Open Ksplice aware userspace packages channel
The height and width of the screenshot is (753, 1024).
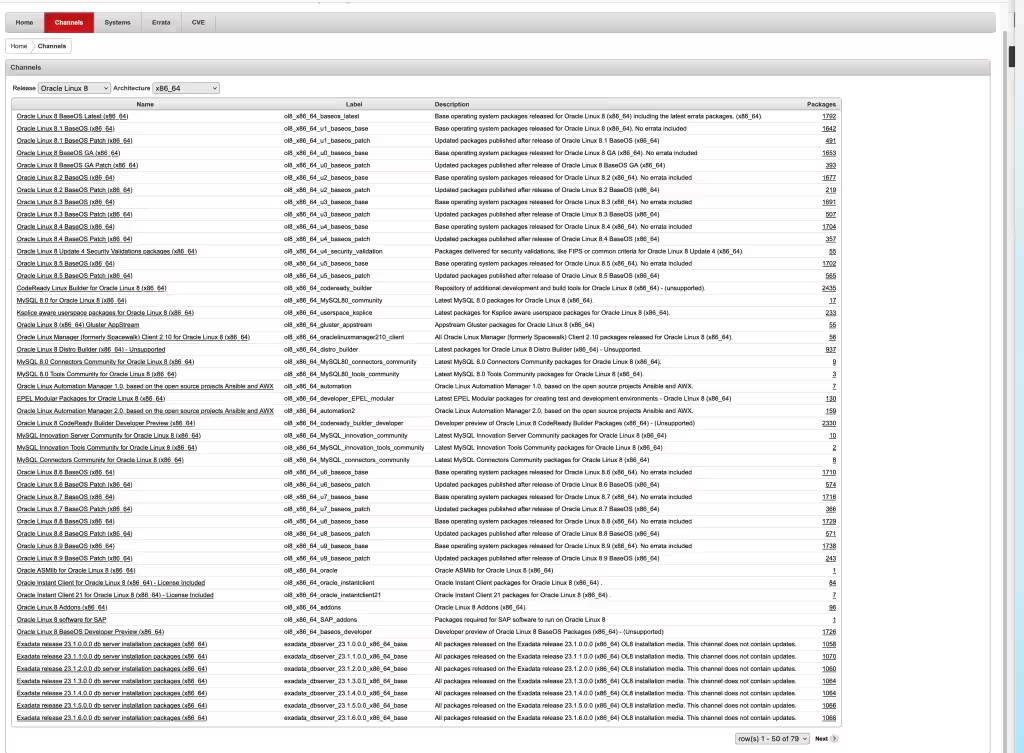point(105,313)
